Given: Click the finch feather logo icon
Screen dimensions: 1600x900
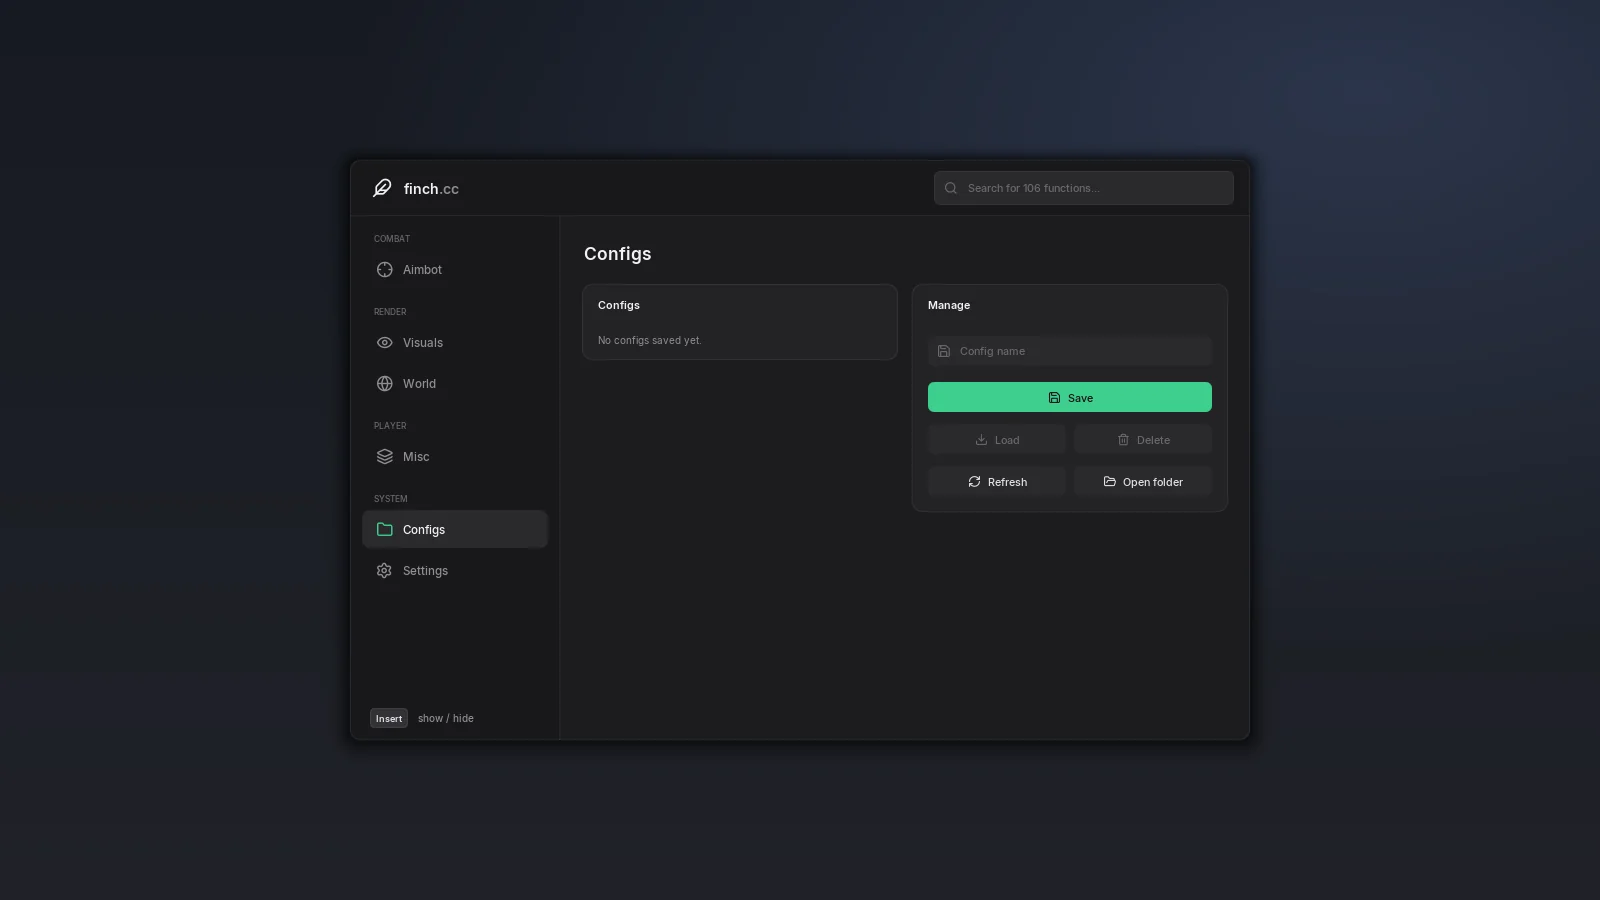Looking at the screenshot, I should pyautogui.click(x=382, y=188).
